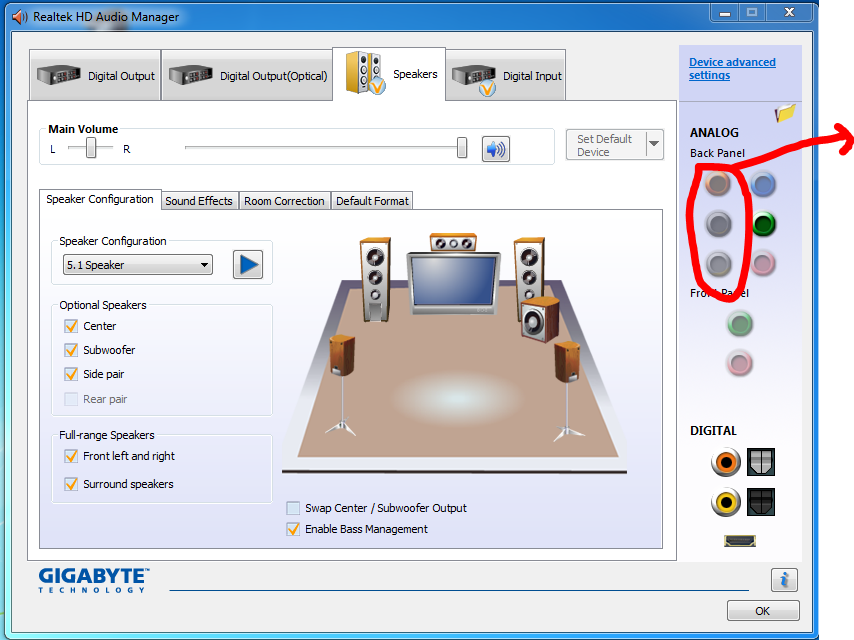Select the blue back panel jack
The height and width of the screenshot is (640, 854).
[x=762, y=185]
